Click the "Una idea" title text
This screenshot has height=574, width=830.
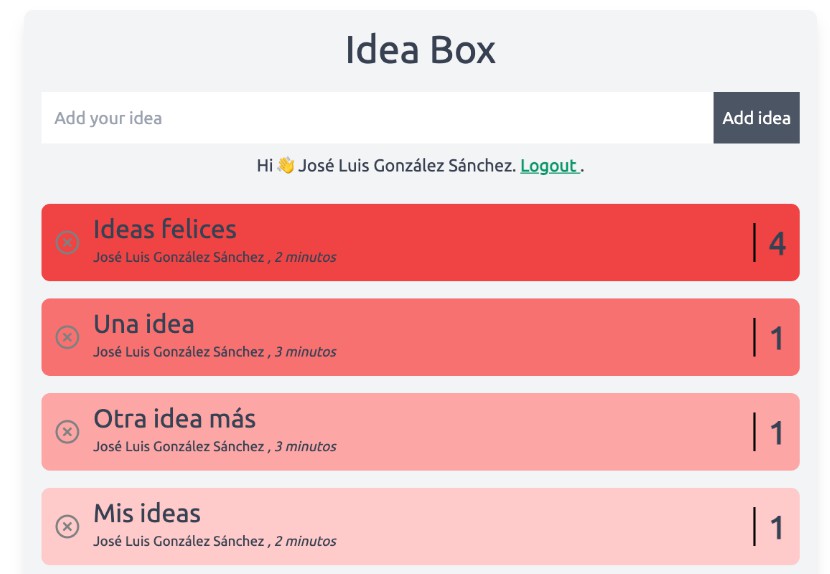(144, 324)
